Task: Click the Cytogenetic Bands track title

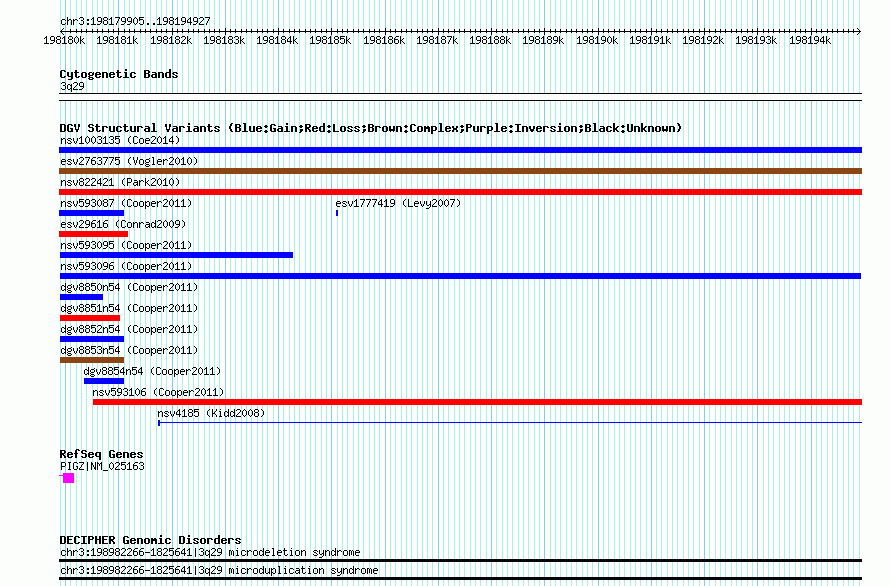Action: click(119, 74)
